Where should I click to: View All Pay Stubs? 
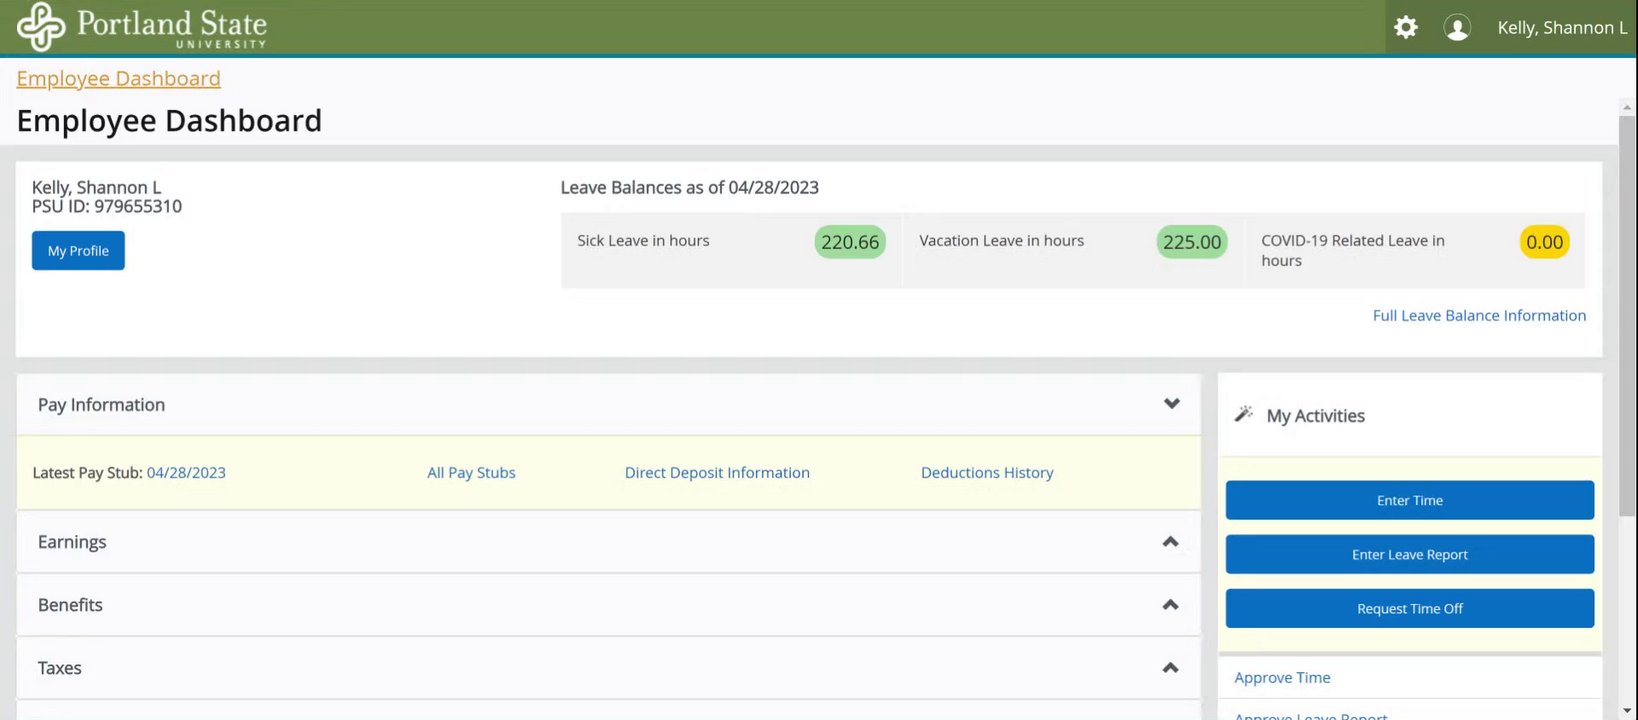coord(471,473)
